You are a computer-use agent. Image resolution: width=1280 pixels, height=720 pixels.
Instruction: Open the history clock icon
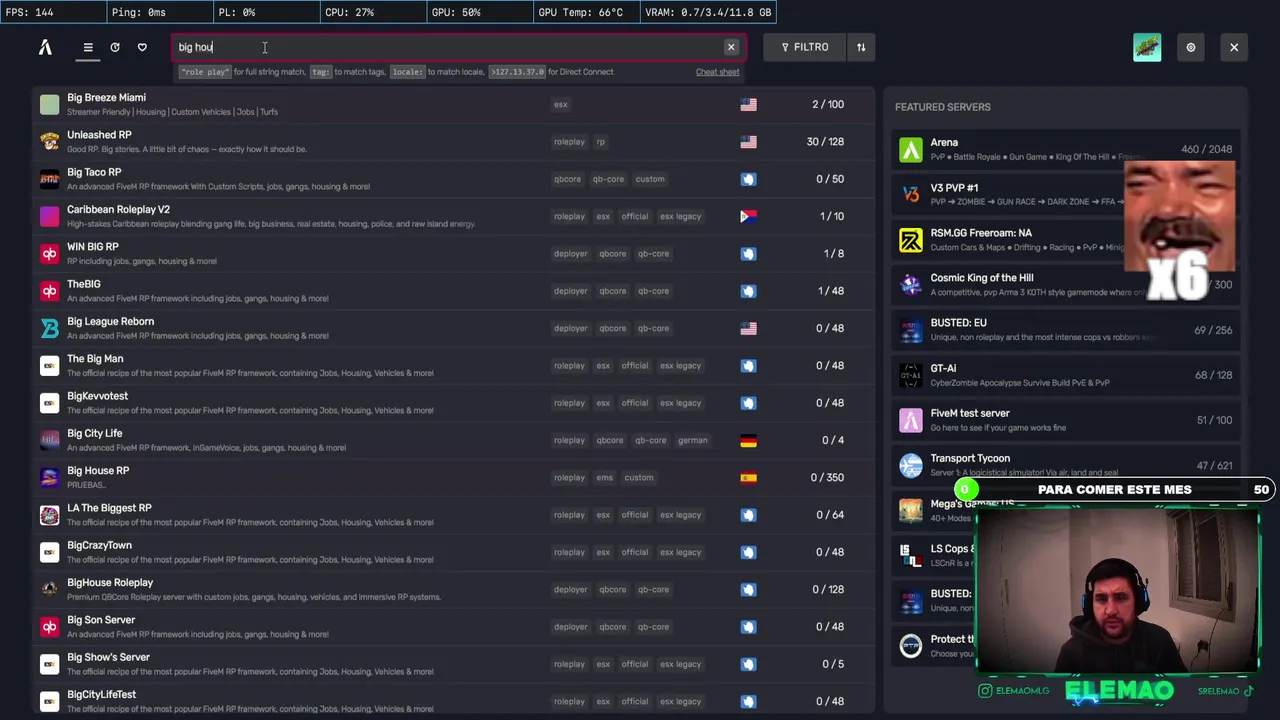coord(115,47)
